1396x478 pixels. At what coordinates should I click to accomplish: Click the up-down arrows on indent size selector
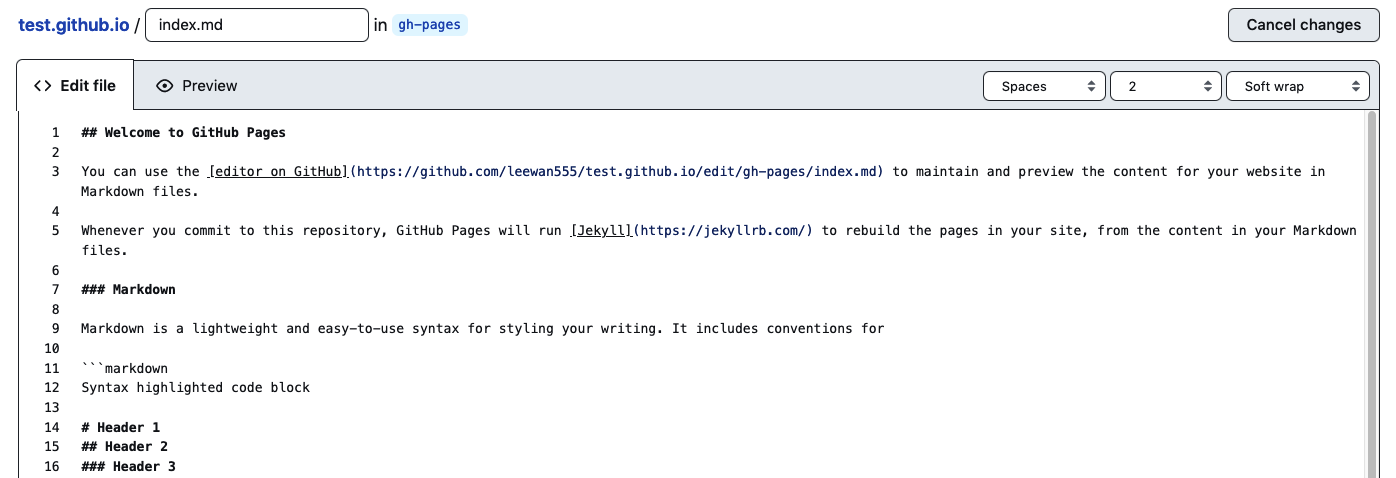tap(1208, 87)
